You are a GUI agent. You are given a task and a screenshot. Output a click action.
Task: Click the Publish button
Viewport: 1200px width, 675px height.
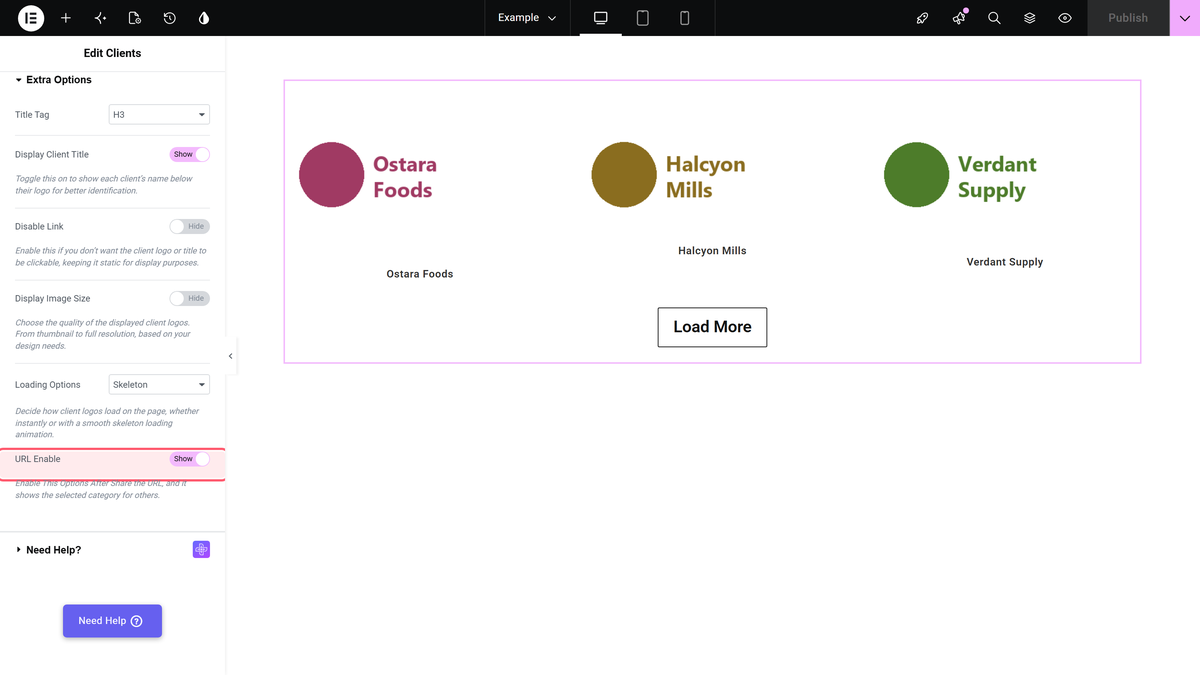coord(1128,18)
